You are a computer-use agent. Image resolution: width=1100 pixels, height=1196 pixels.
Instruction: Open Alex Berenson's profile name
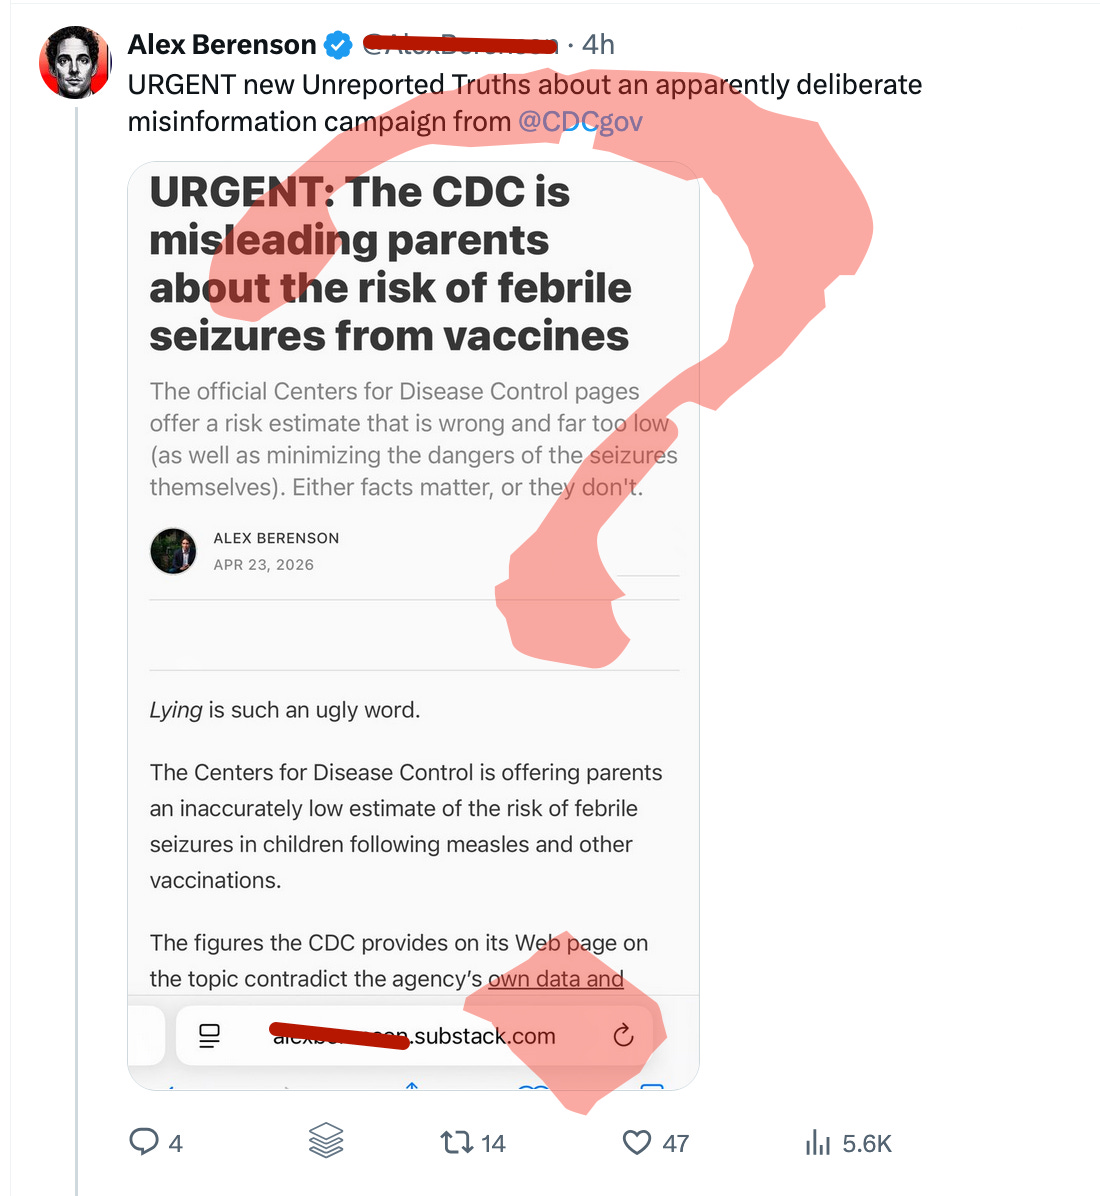coord(221,44)
